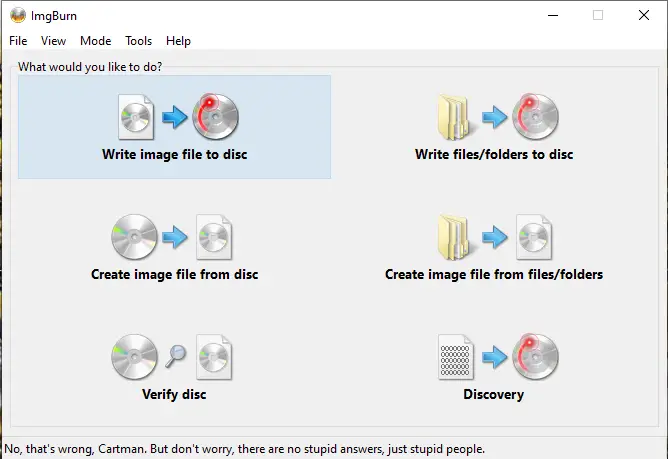
Task: Click silver disc icon above Create image file from disc
Action: [x=134, y=237]
